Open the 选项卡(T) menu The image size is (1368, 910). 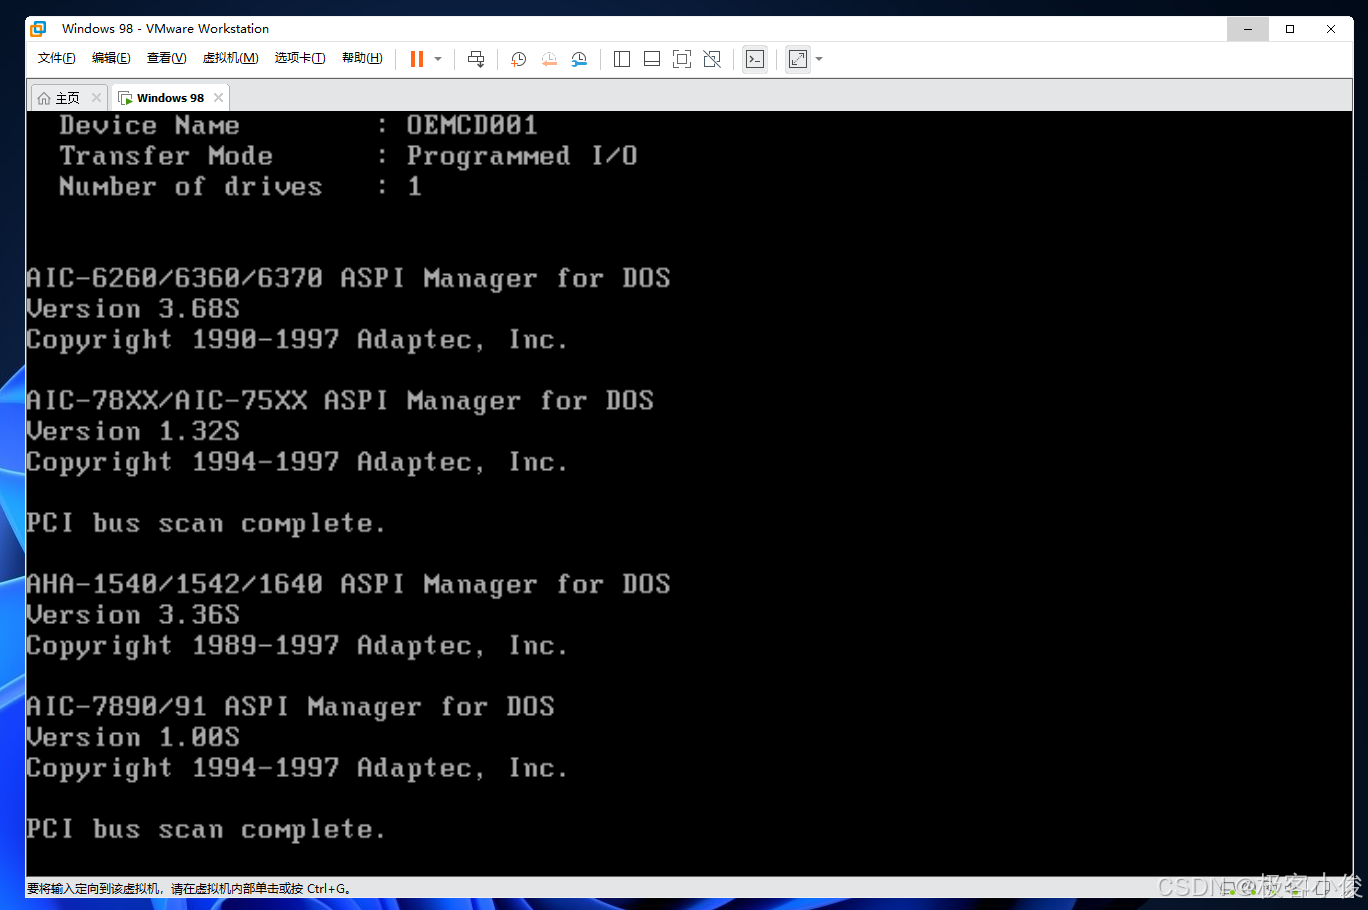click(x=300, y=58)
